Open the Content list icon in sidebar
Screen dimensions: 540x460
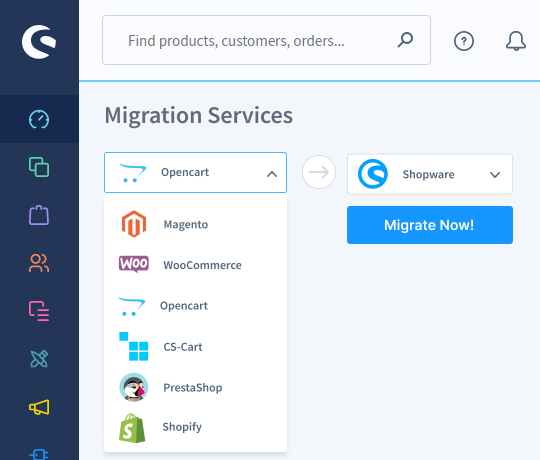pos(39,311)
